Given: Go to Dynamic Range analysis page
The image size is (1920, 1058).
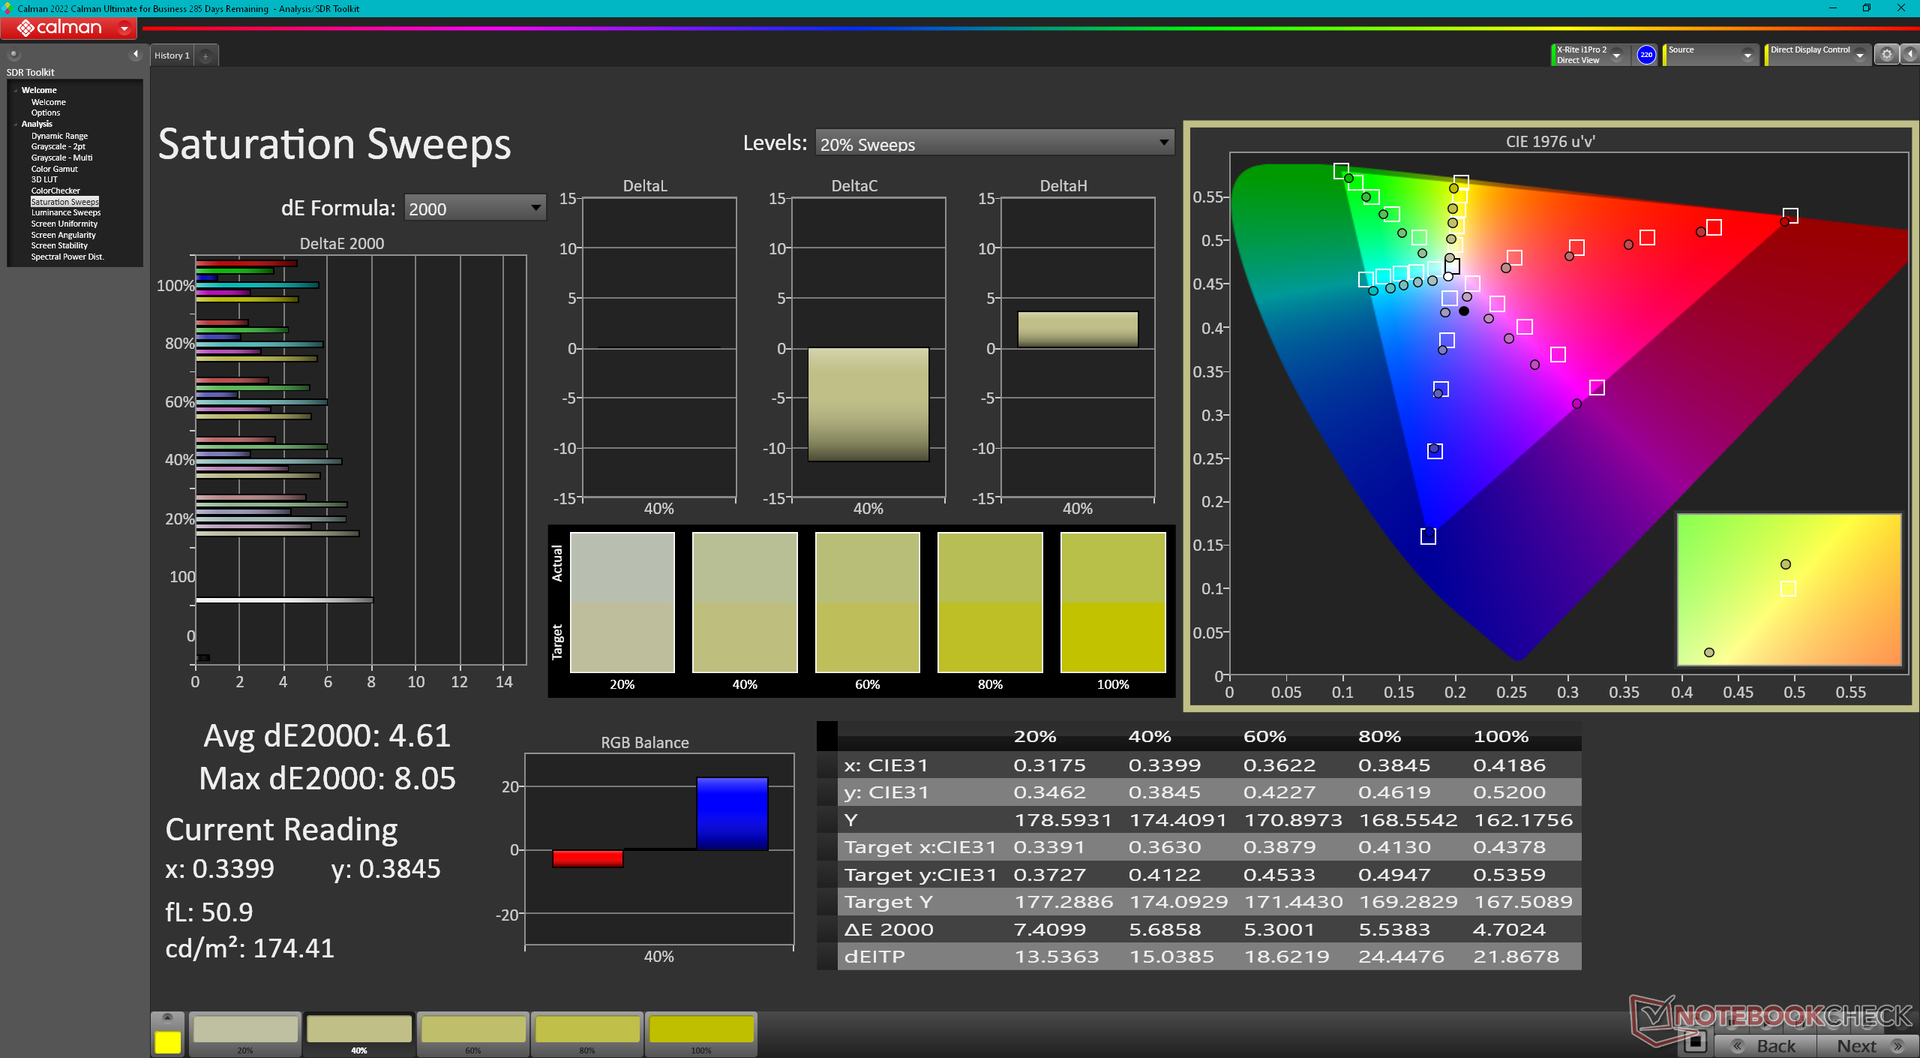Looking at the screenshot, I should (x=59, y=136).
